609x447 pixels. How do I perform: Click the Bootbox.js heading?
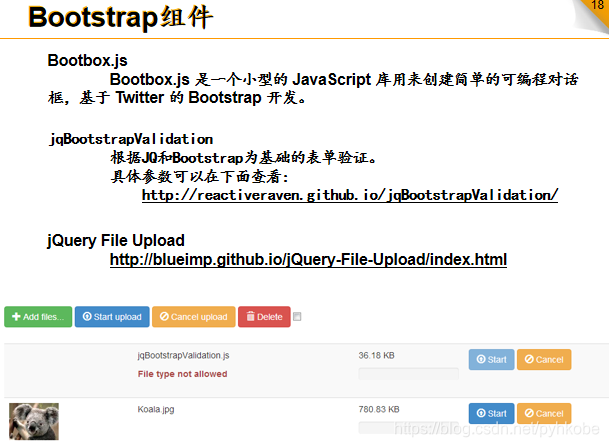click(x=87, y=61)
